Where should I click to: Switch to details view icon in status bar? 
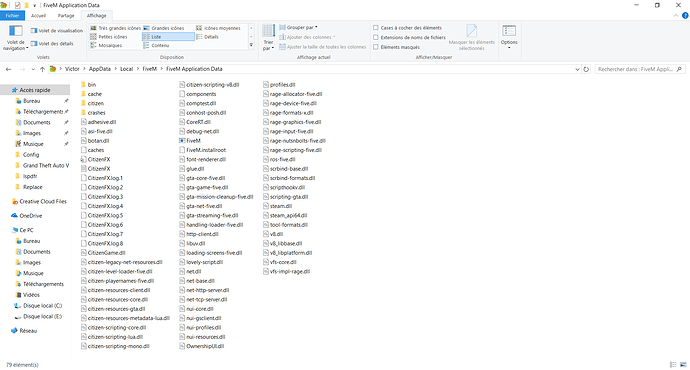pos(673,365)
